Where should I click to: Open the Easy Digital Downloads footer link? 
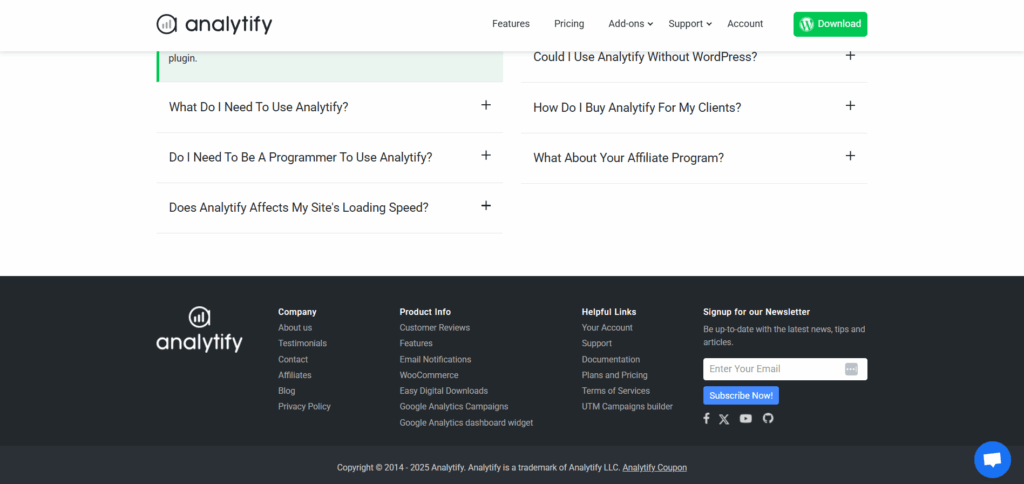pyautogui.click(x=443, y=391)
